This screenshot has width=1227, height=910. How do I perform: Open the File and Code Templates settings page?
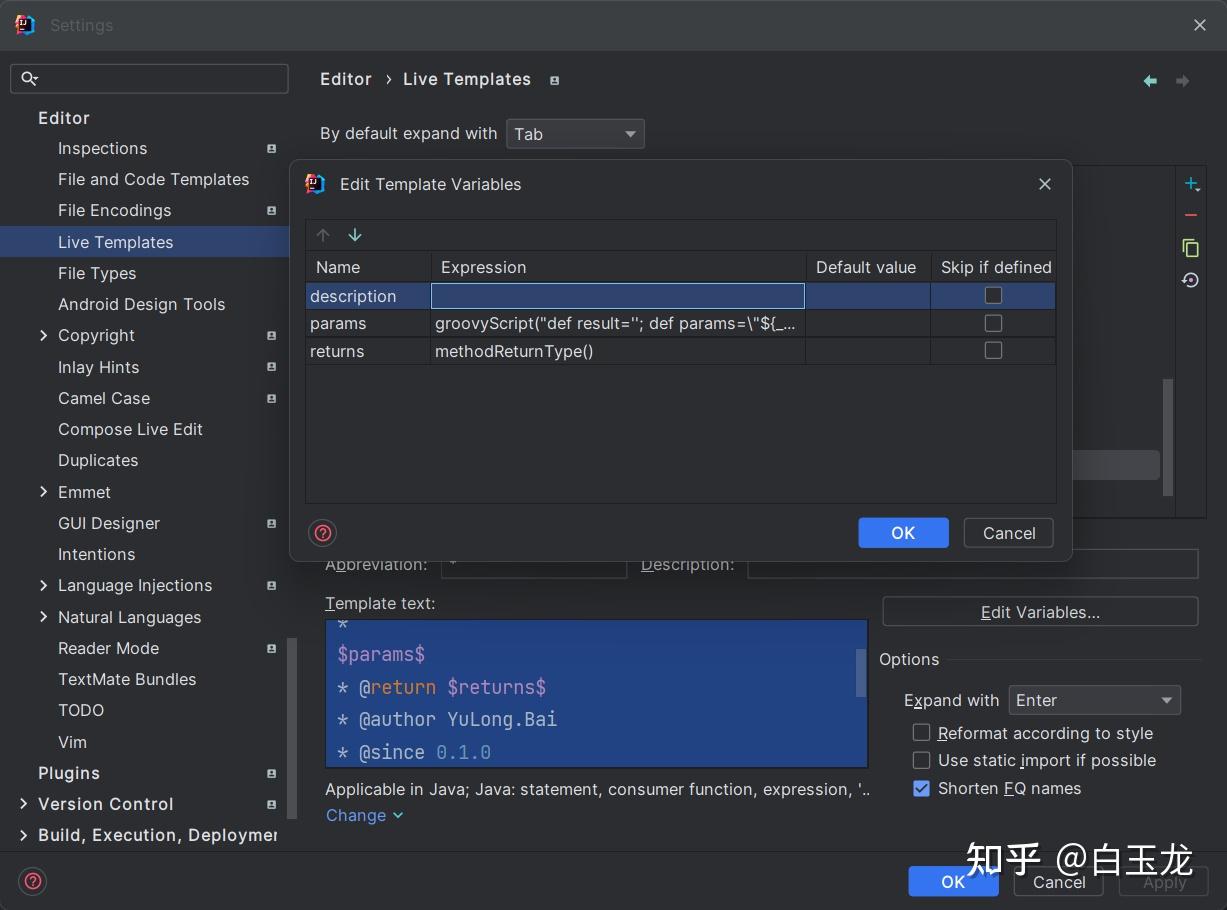[x=153, y=179]
